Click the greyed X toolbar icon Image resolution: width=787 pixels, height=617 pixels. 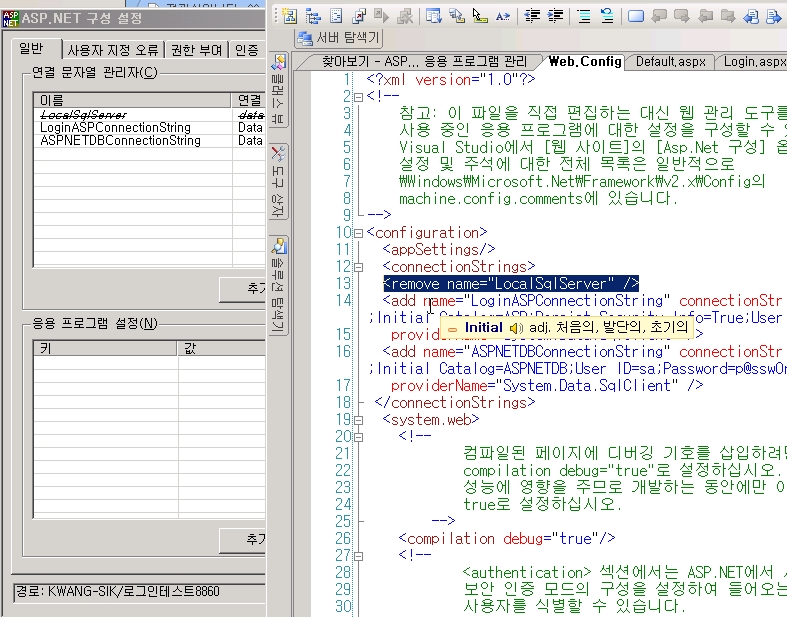[405, 16]
